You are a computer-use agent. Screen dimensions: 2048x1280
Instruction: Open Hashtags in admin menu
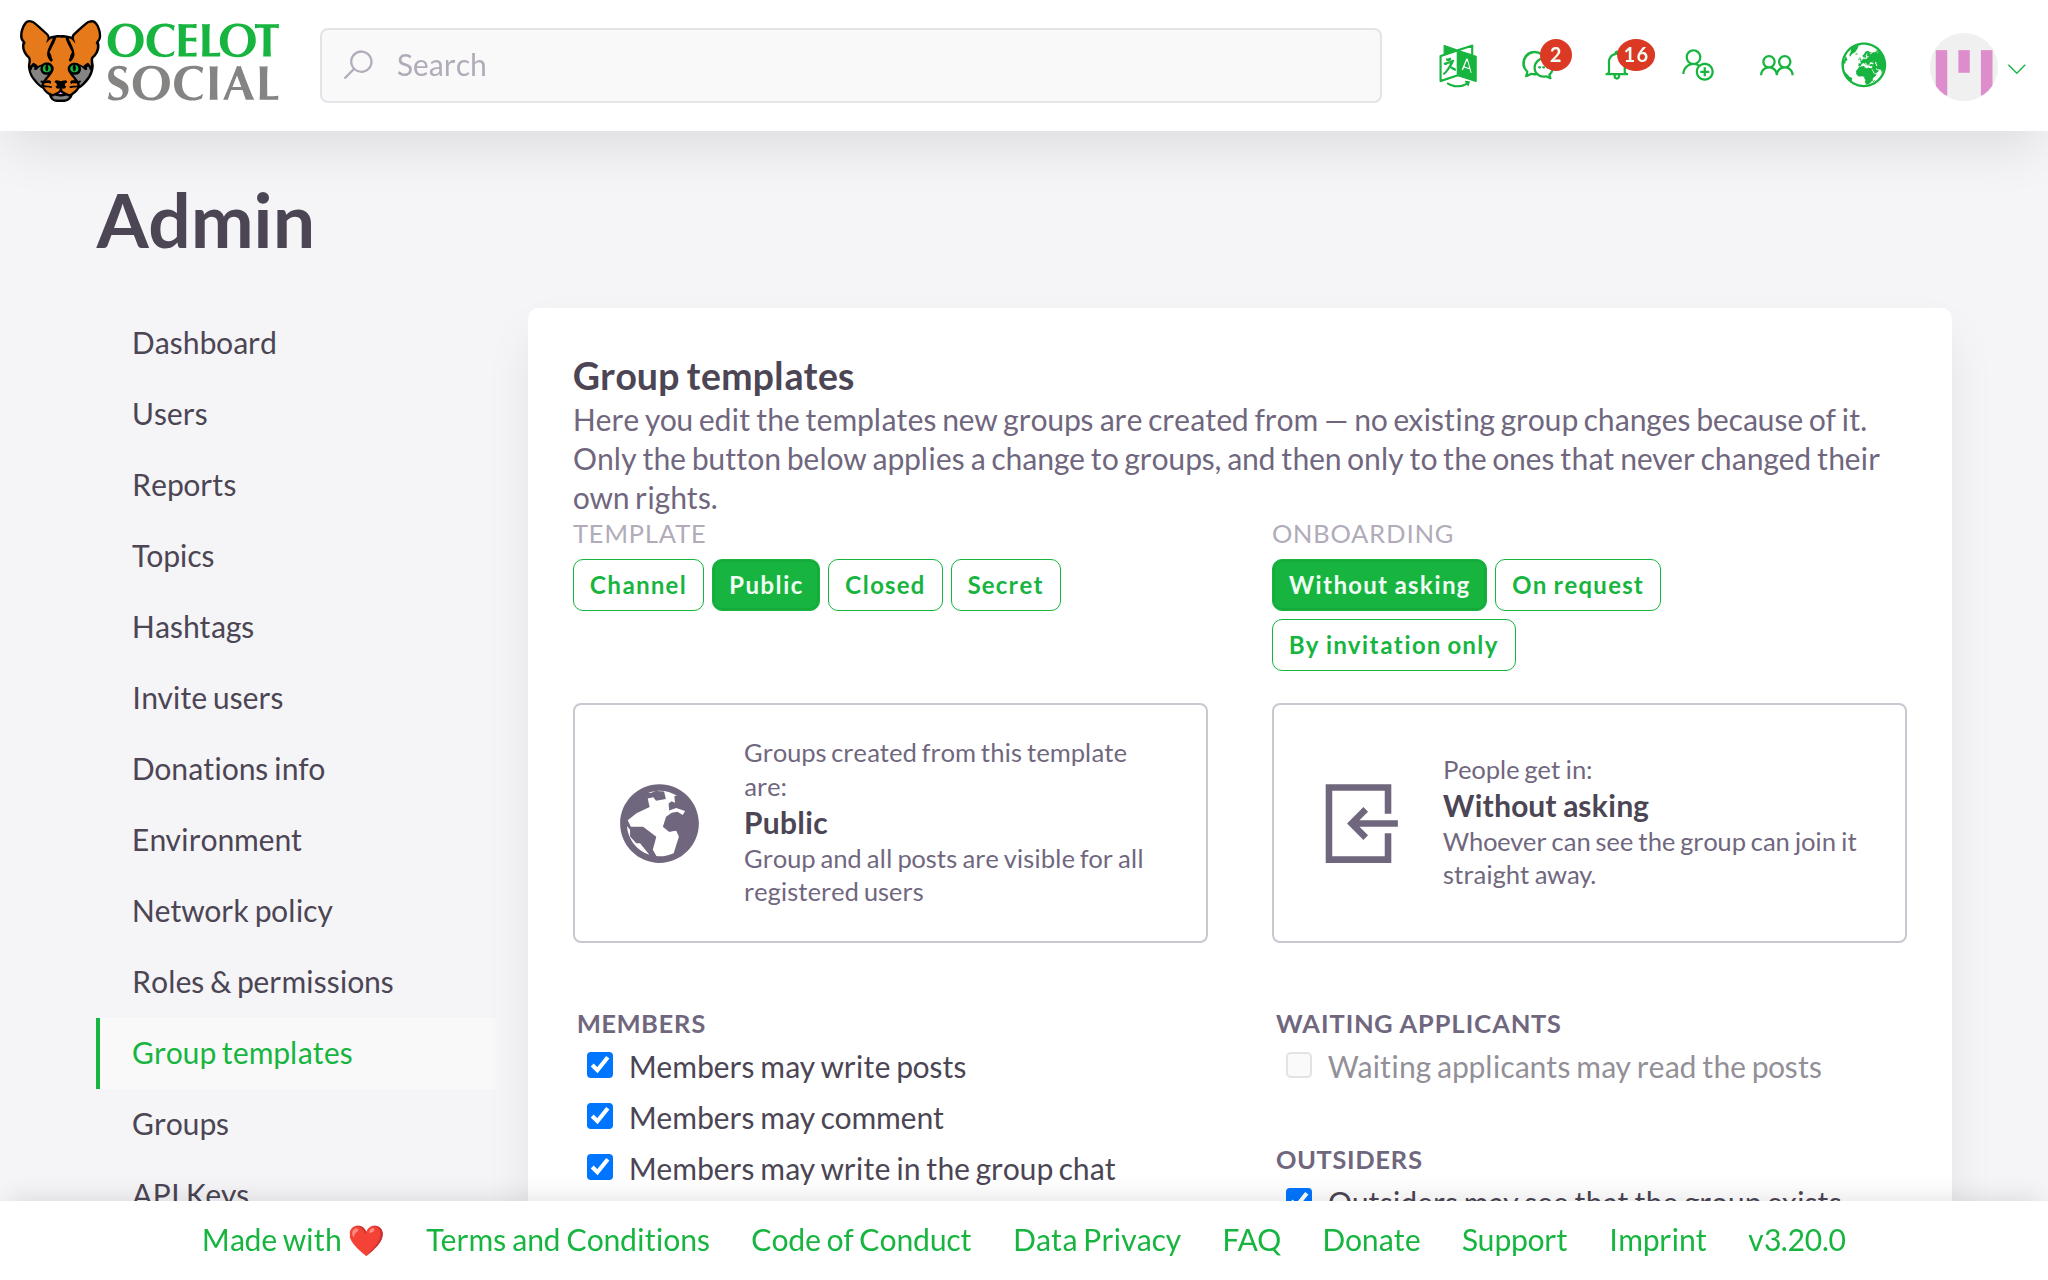(296, 628)
